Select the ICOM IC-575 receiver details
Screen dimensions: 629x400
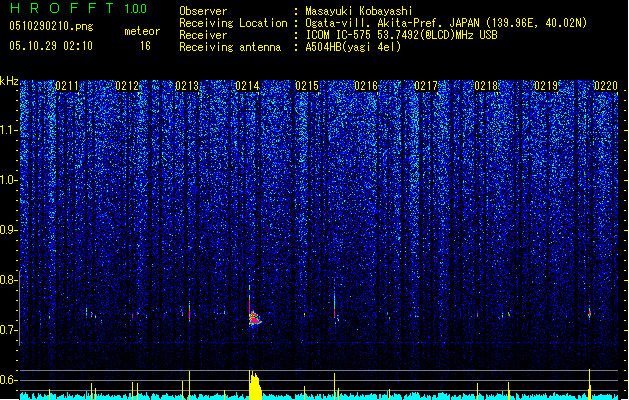click(x=401, y=35)
